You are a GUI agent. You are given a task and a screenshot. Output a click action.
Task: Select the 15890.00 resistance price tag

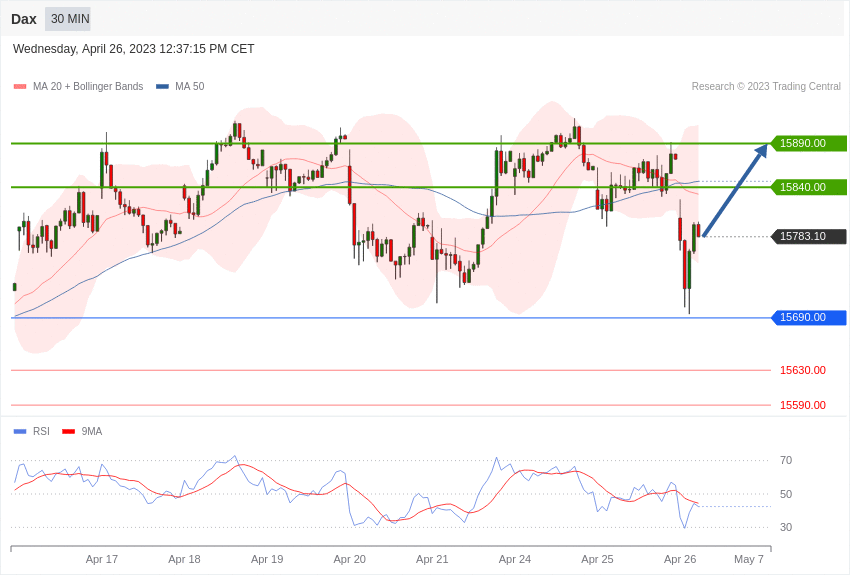(809, 144)
